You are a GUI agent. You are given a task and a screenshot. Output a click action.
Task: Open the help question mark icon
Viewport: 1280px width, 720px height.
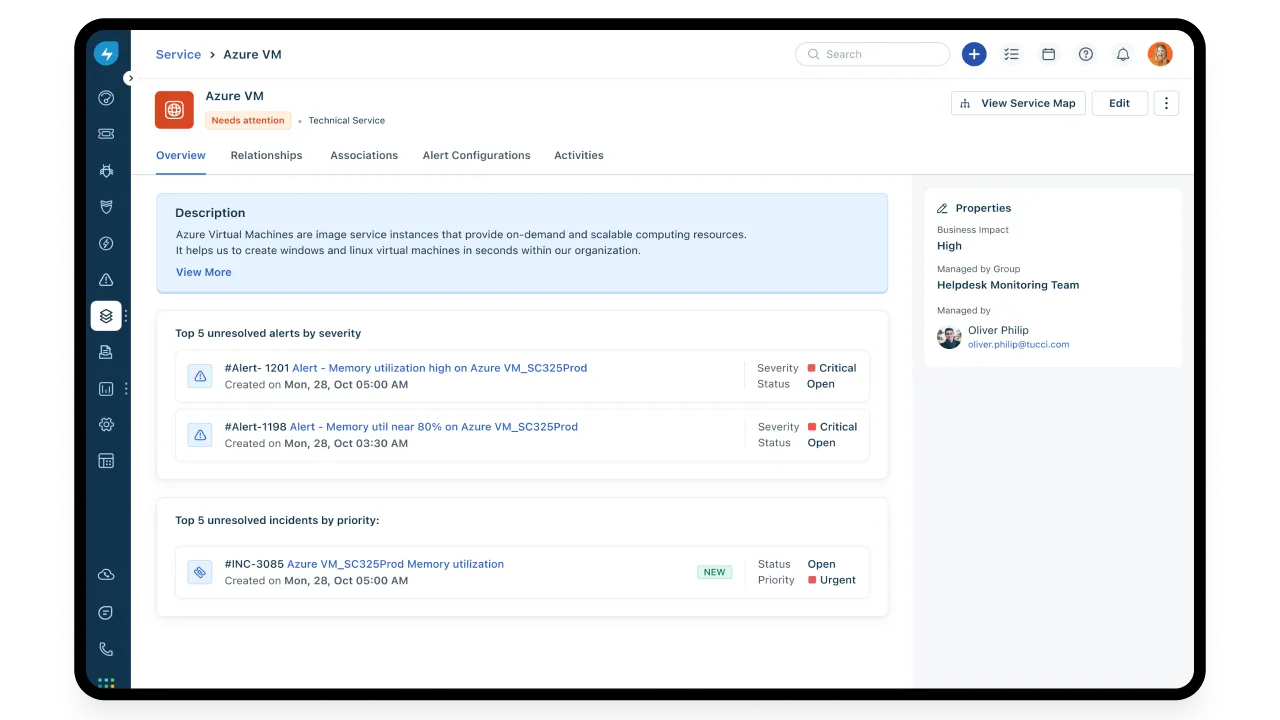click(x=1086, y=54)
